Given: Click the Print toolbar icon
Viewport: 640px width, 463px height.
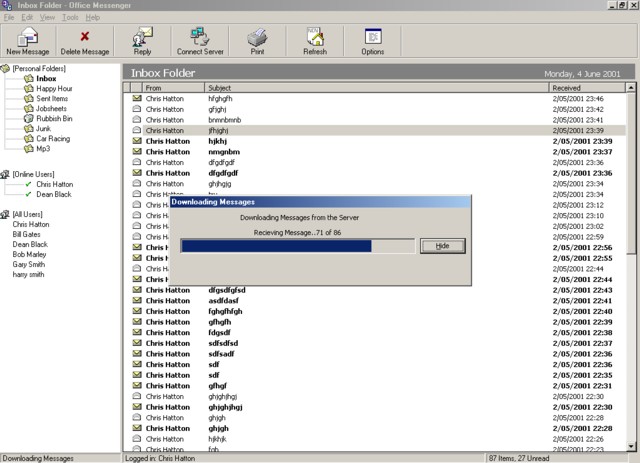Looking at the screenshot, I should (x=258, y=37).
